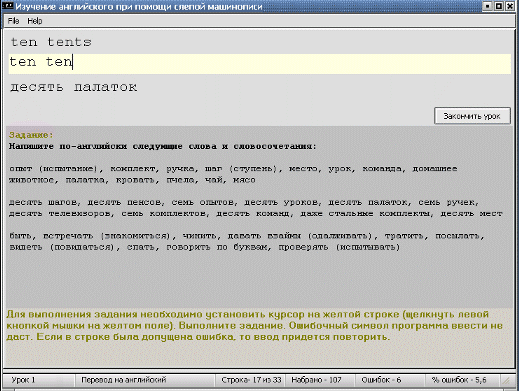Click the translation 'десять палаток'
This screenshot has width=519, height=391.
73,87
